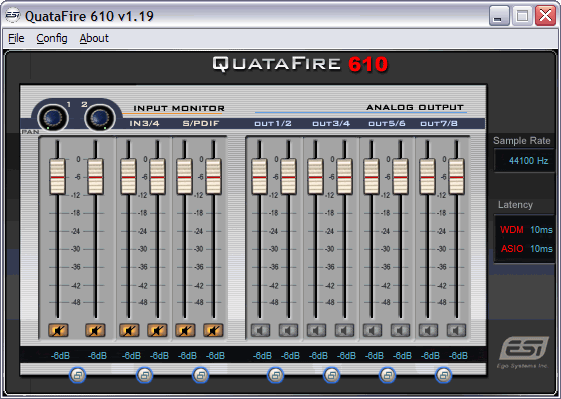The height and width of the screenshot is (399, 561).
Task: Click the OUT3/4 right fader handle
Action: (345, 177)
